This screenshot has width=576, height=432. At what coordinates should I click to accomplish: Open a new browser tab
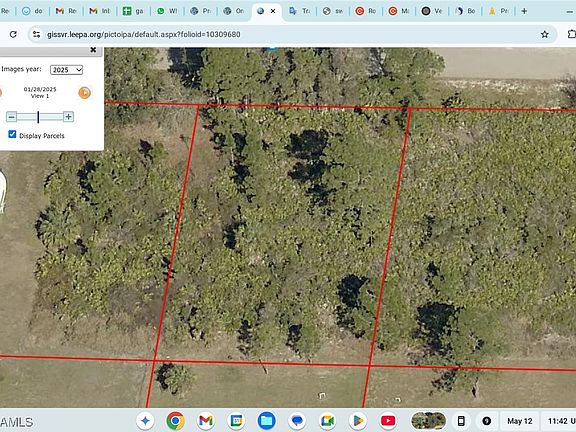524,11
